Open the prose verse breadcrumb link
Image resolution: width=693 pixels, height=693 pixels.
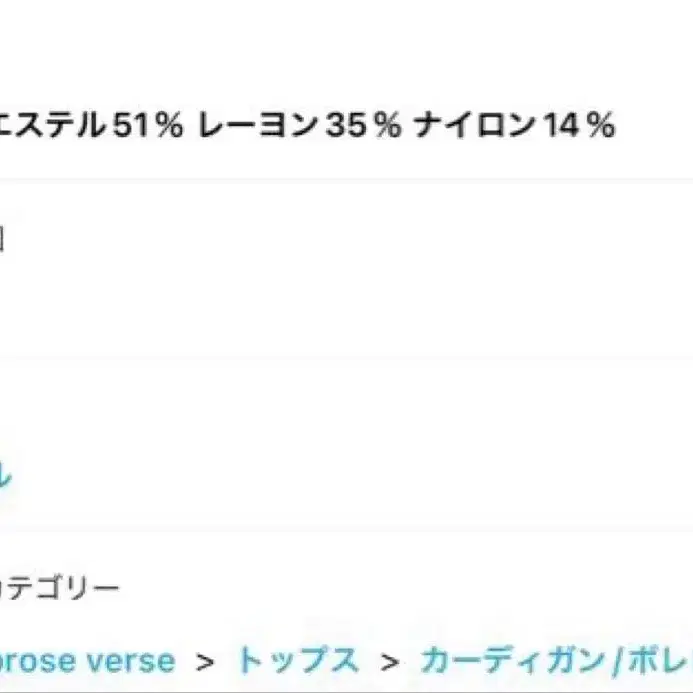click(x=88, y=661)
